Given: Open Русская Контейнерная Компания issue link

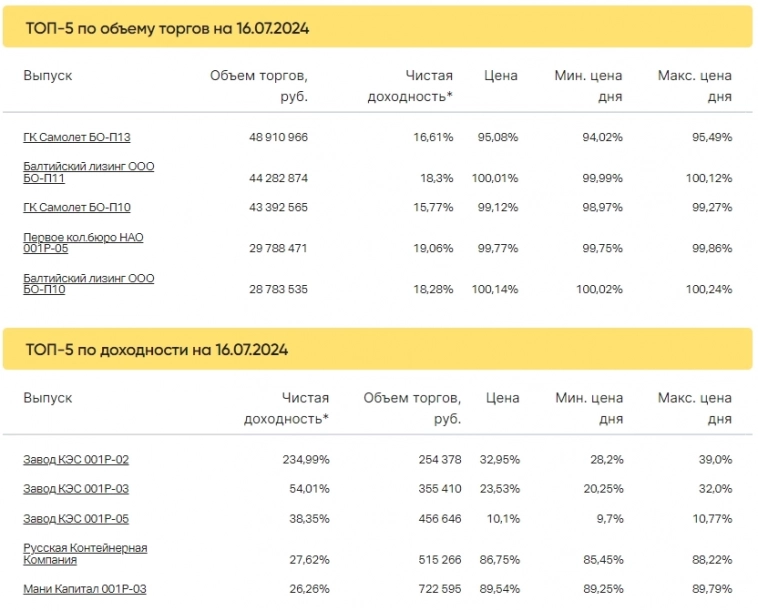Looking at the screenshot, I should (x=85, y=554).
